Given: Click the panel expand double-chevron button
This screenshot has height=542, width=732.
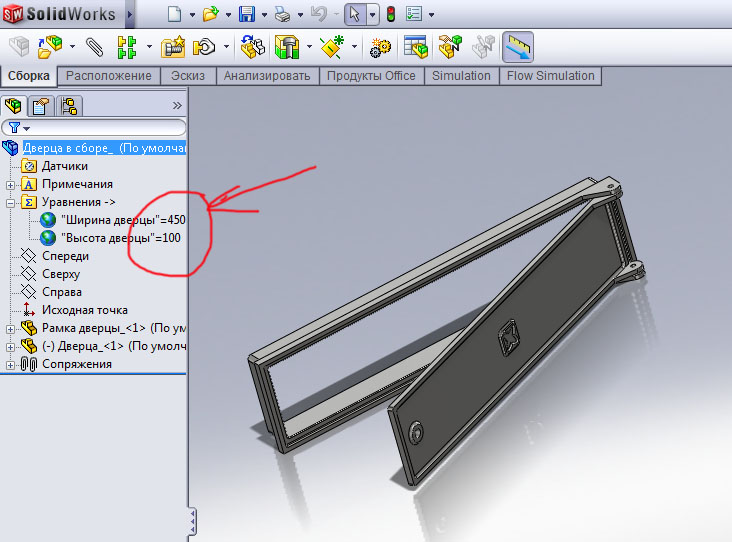Looking at the screenshot, I should pyautogui.click(x=177, y=105).
